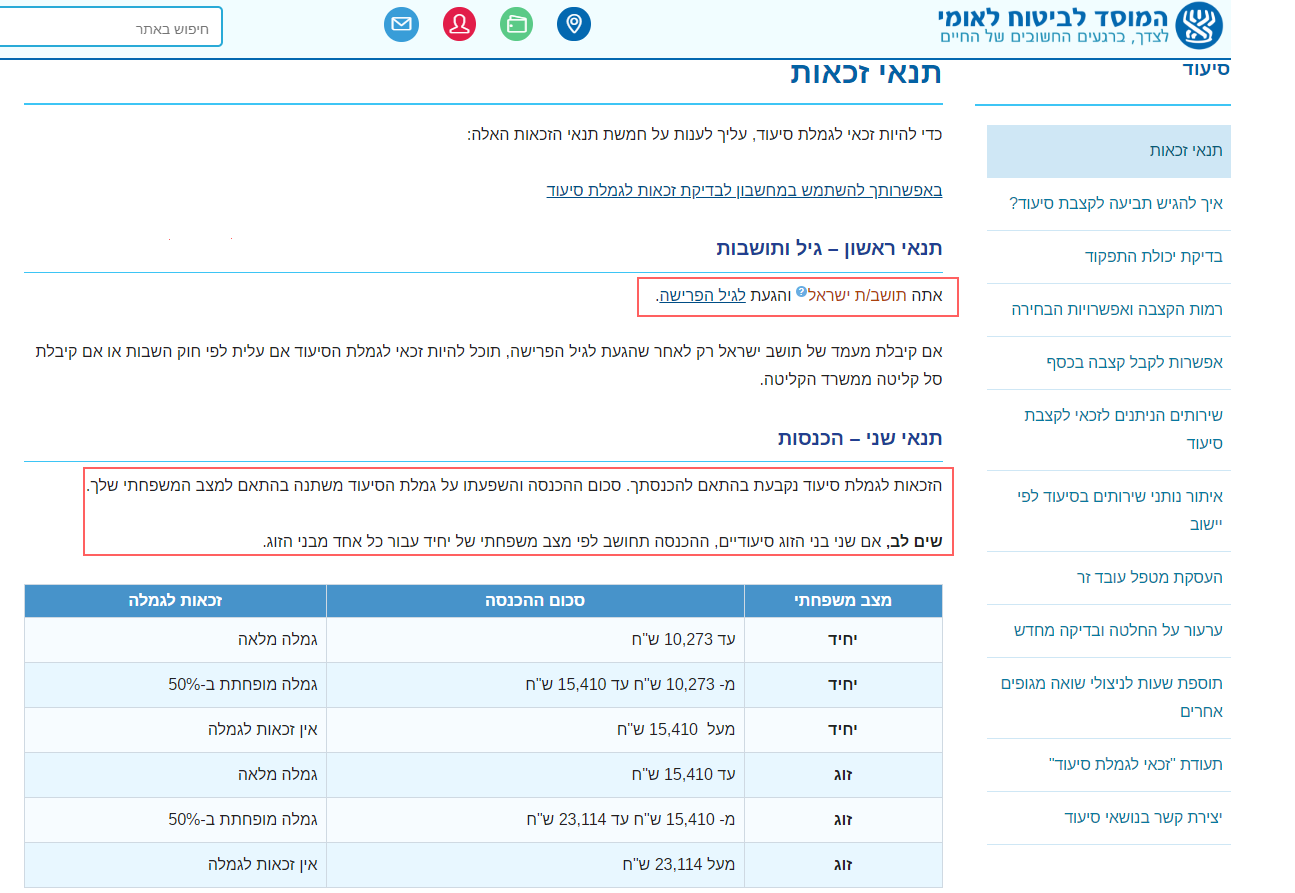Click heading תנאי ראשון – גיל ותושבות

[829, 248]
